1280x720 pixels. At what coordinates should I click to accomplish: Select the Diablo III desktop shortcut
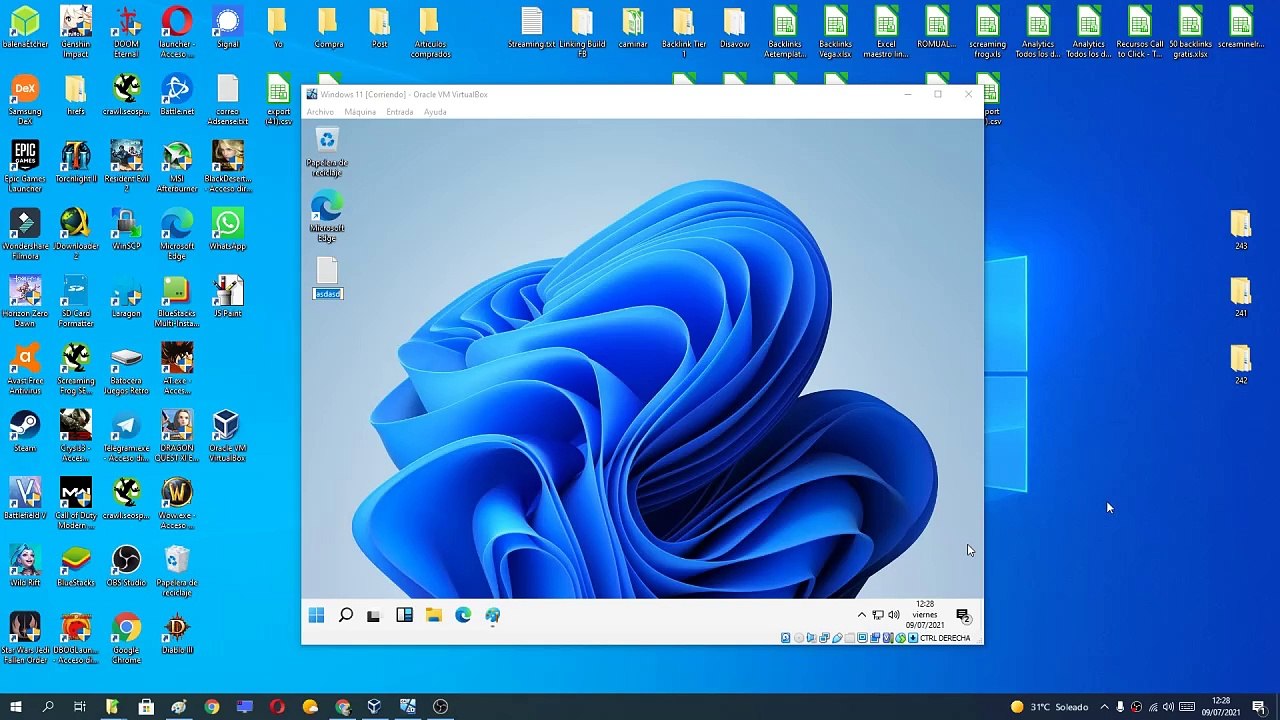click(x=177, y=634)
